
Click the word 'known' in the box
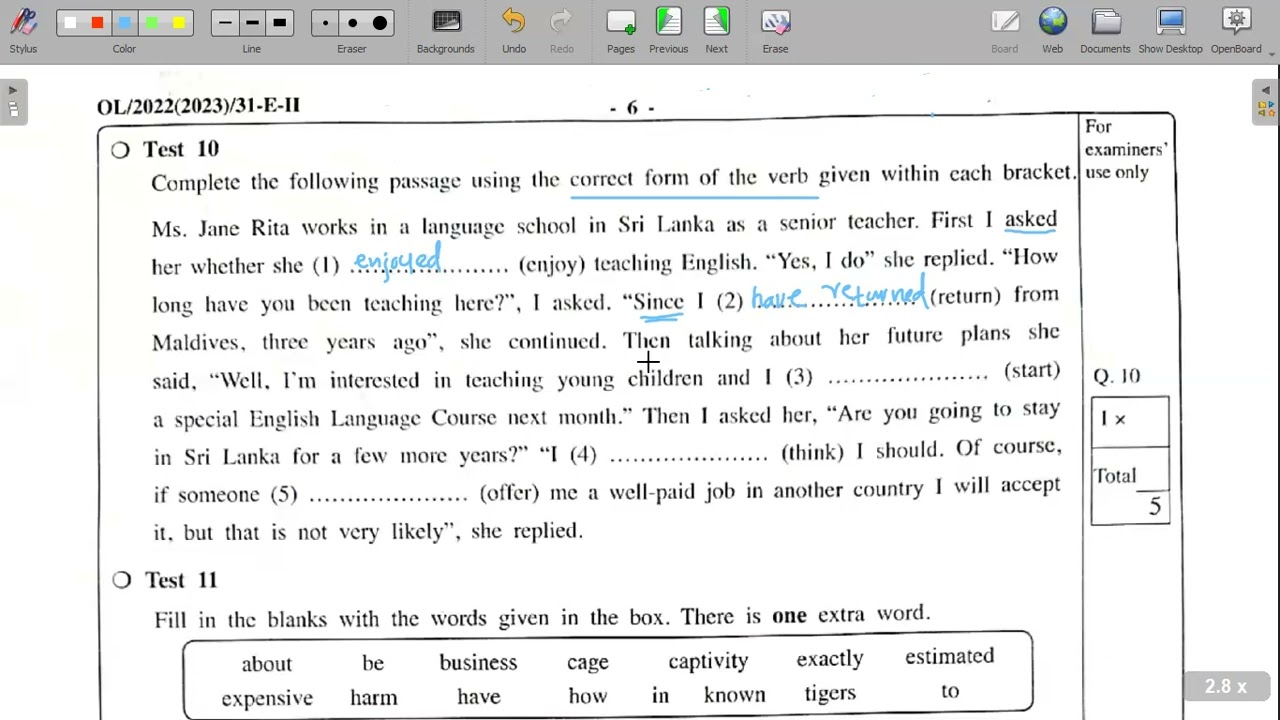pos(734,694)
